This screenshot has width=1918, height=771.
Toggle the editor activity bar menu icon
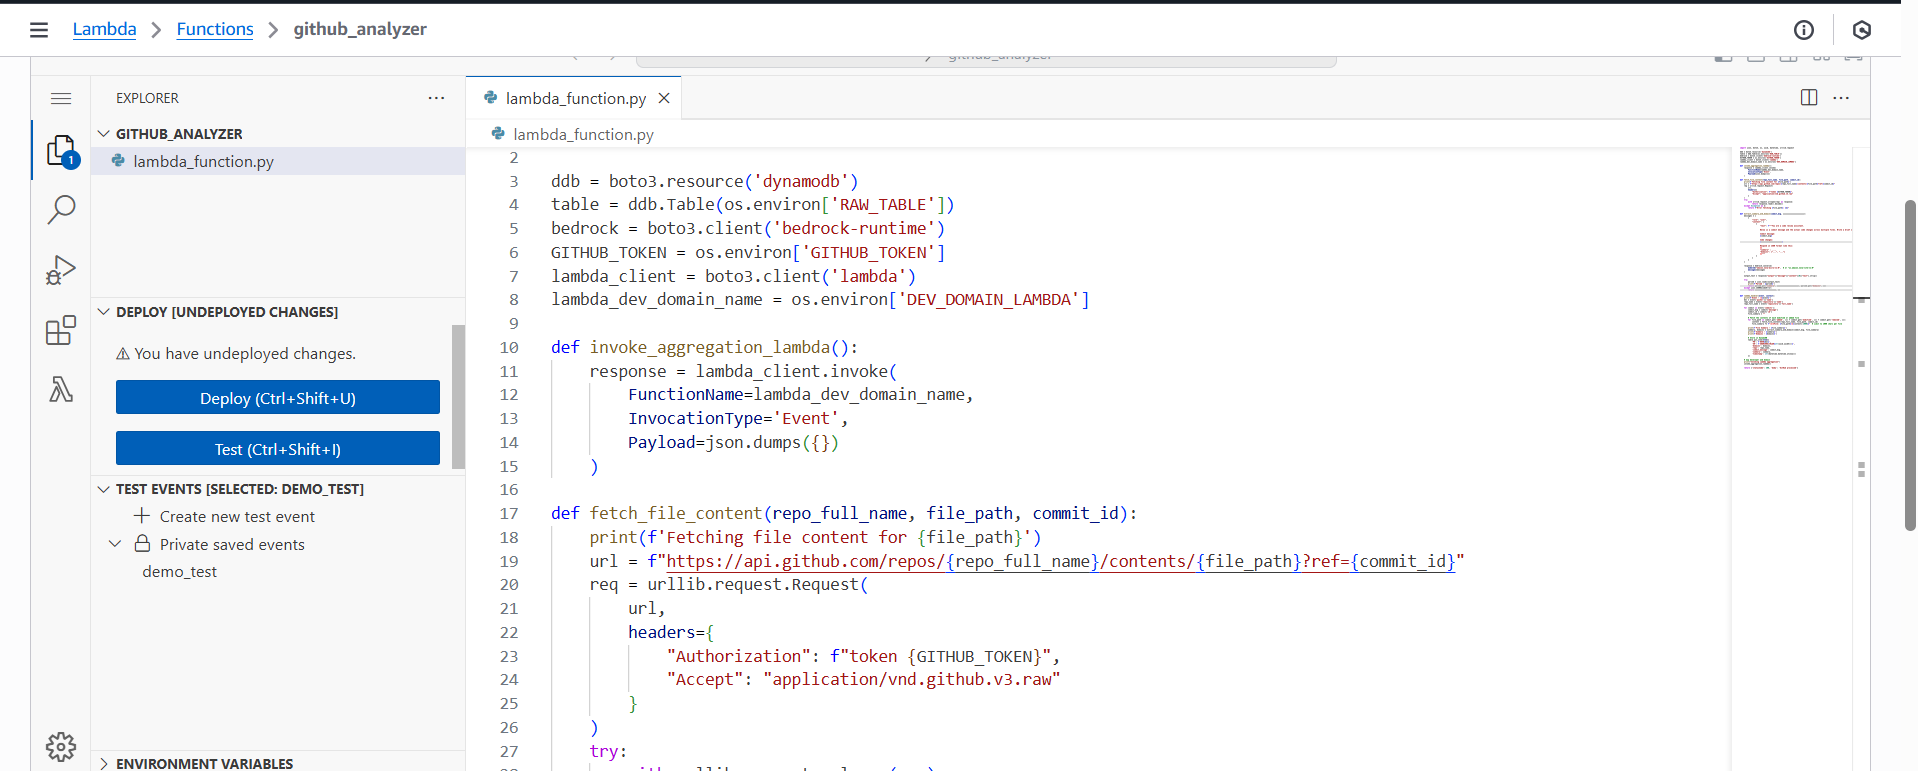[x=61, y=98]
